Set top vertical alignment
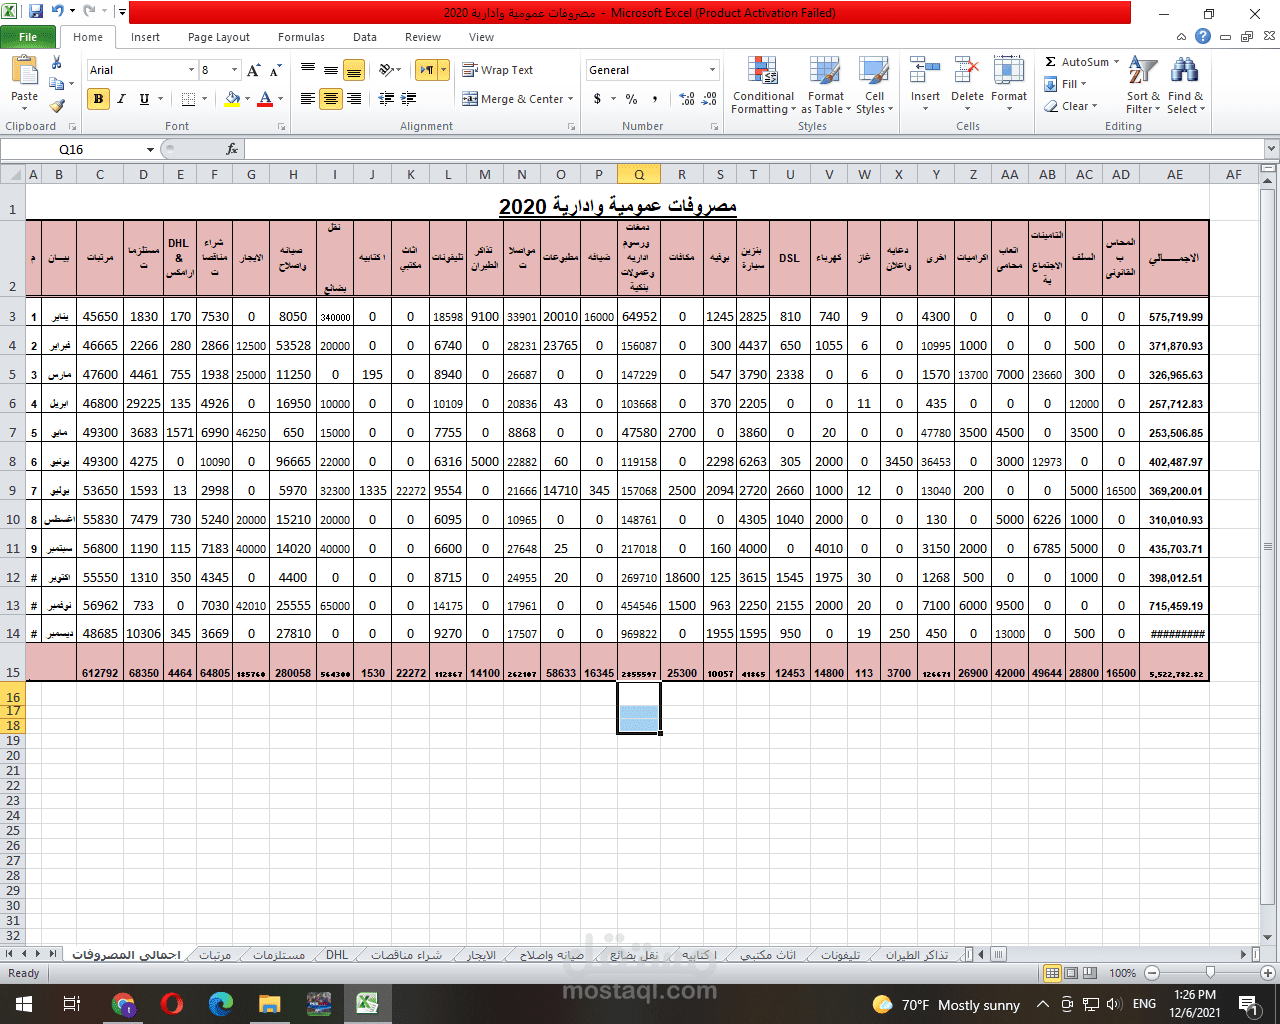The height and width of the screenshot is (1024, 1280). [308, 70]
